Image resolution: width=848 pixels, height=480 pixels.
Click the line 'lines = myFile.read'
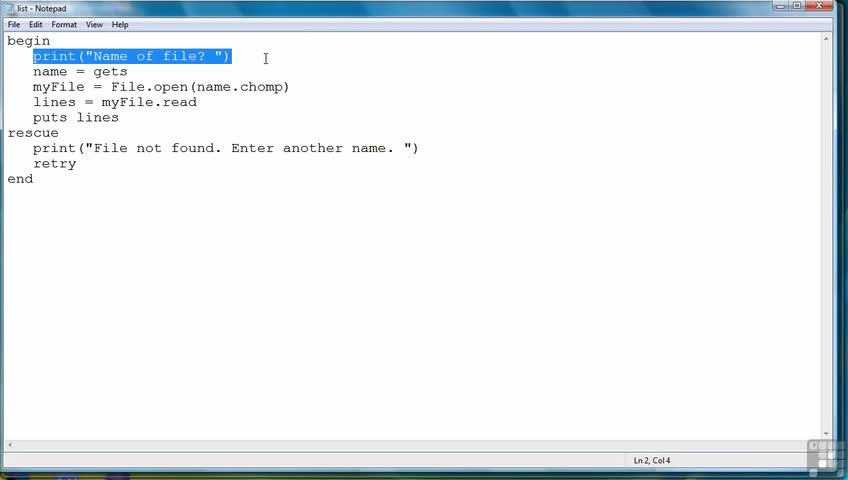coord(115,102)
